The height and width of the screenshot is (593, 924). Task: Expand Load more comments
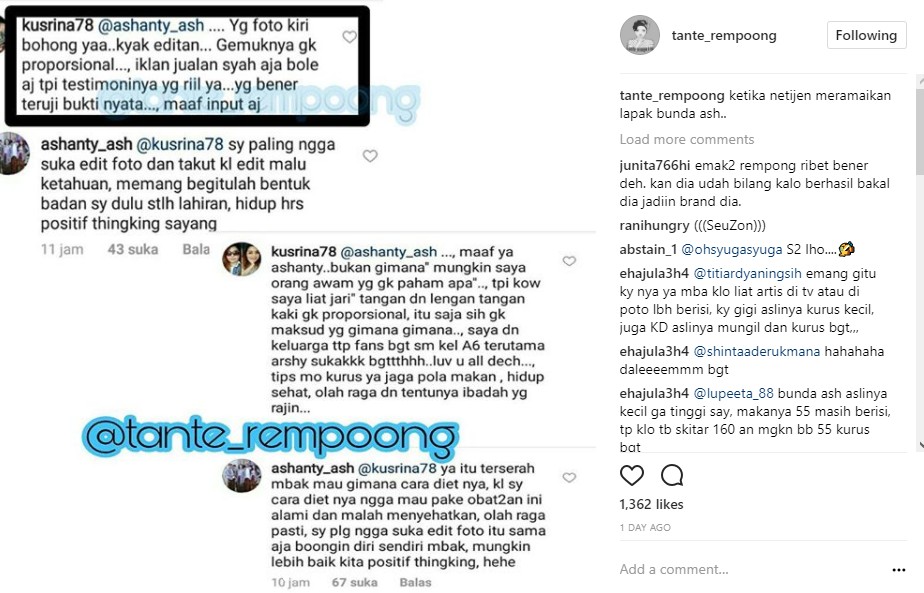(x=687, y=140)
